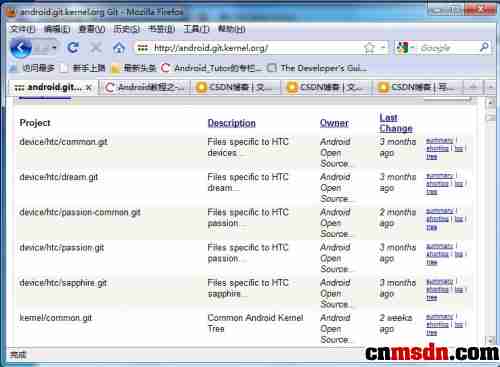
Task: Reload the page with the refresh icon
Action: pyautogui.click(x=73, y=48)
